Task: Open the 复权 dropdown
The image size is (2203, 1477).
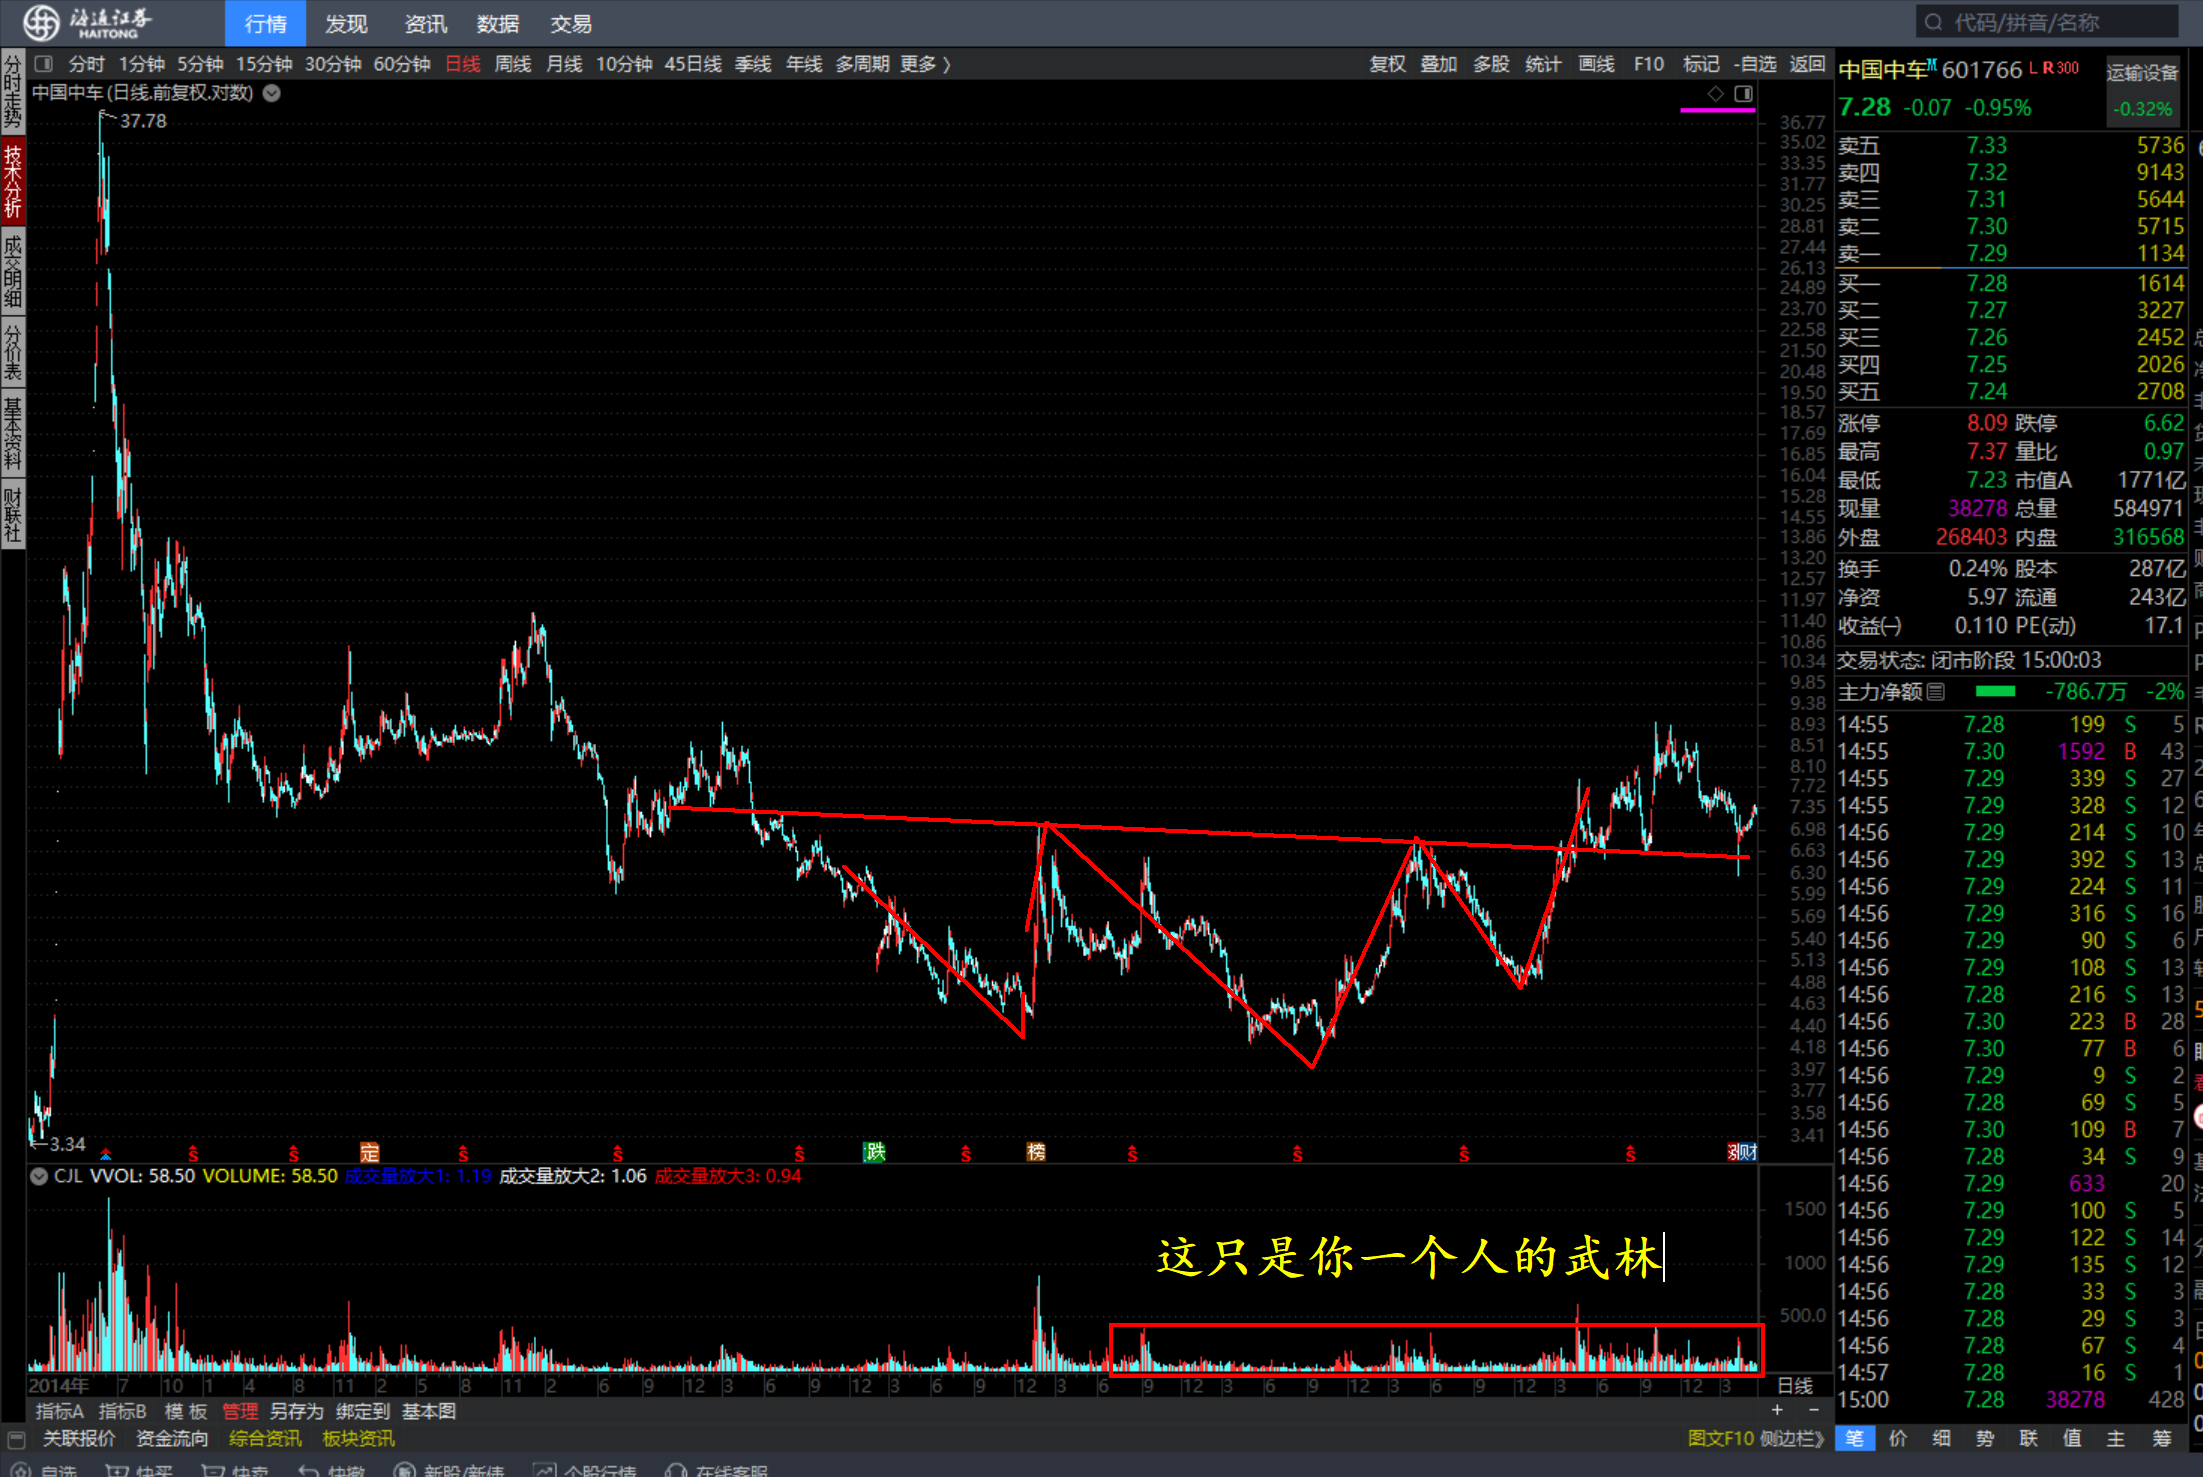Action: click(x=1387, y=64)
